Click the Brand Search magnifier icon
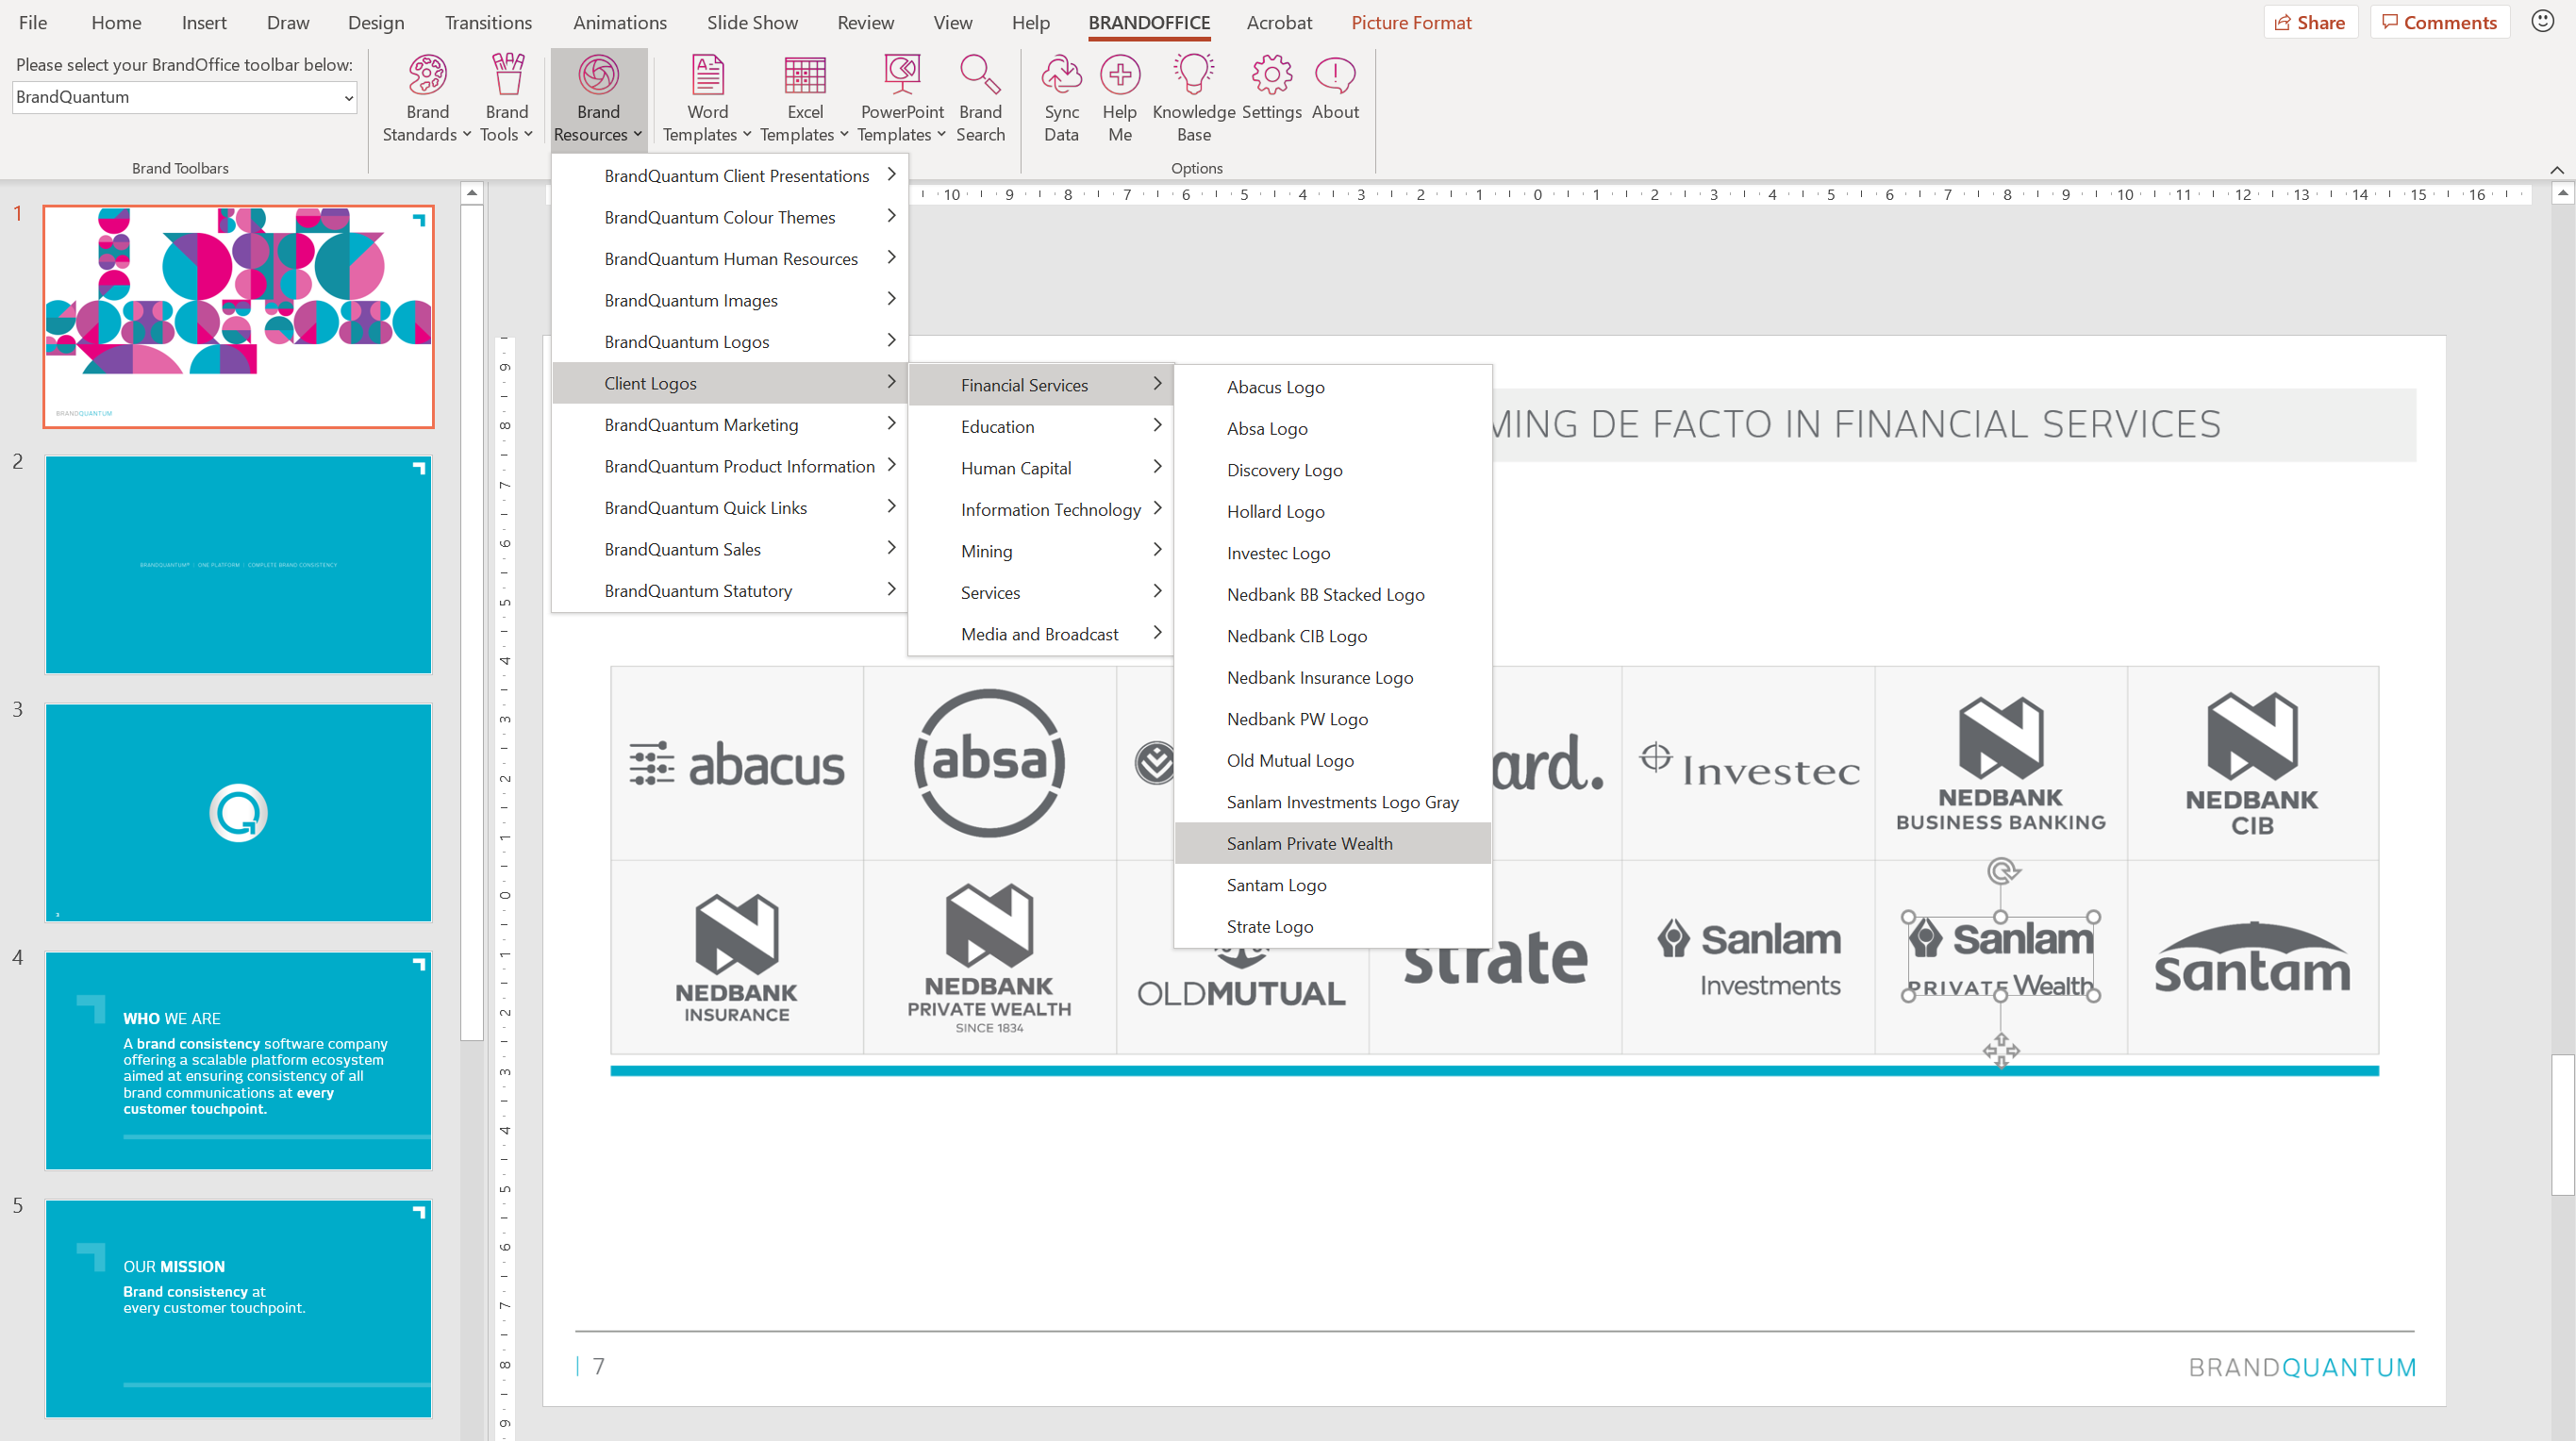Viewport: 2576px width, 1441px height. click(x=979, y=76)
